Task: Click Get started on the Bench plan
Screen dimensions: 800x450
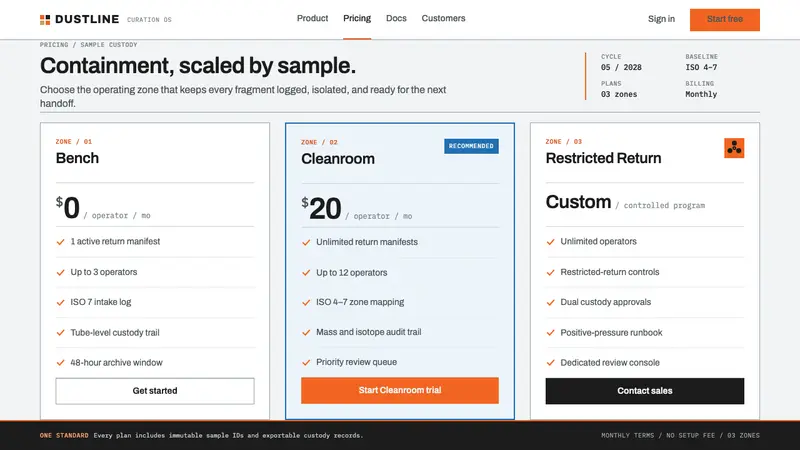Action: (155, 391)
